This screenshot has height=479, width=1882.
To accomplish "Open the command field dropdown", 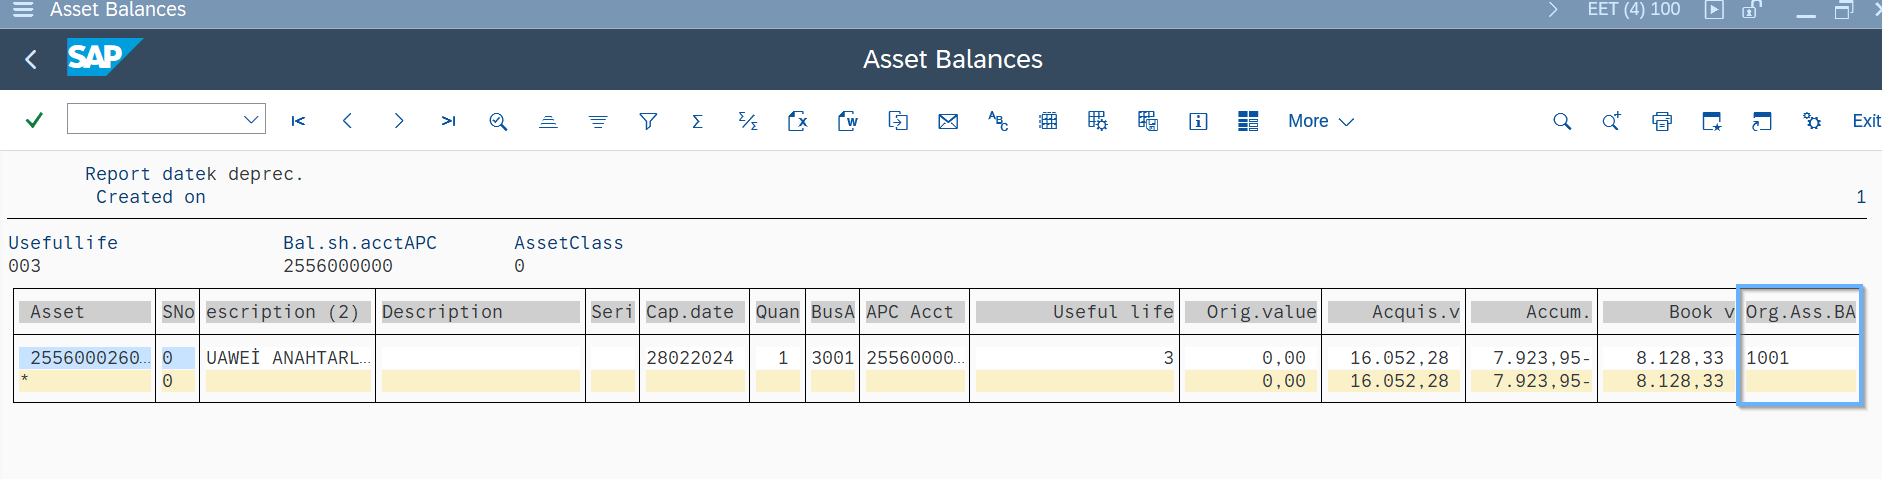I will click(250, 120).
